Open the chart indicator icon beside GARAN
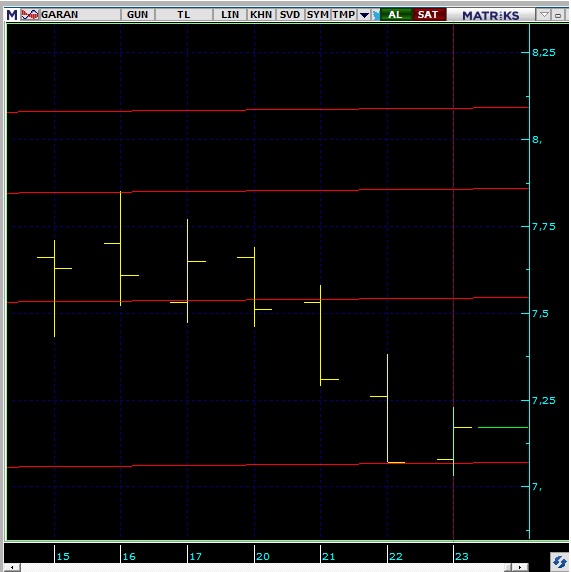This screenshot has height=572, width=571. (30, 15)
